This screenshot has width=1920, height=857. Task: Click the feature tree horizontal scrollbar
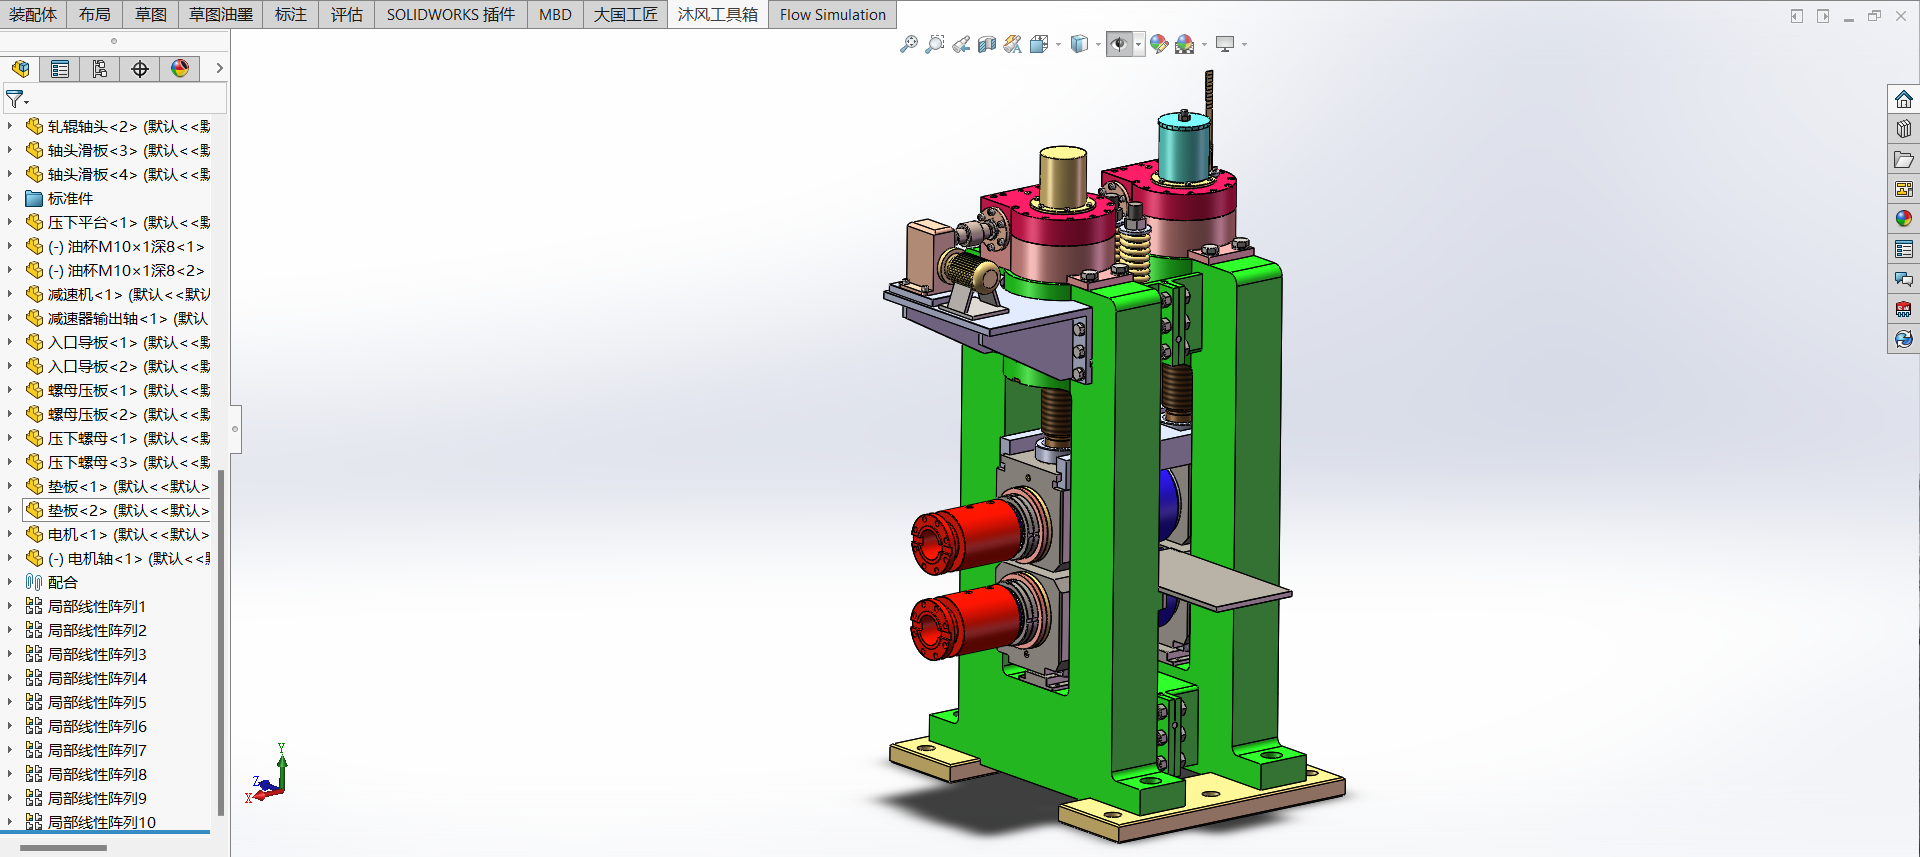[x=63, y=847]
